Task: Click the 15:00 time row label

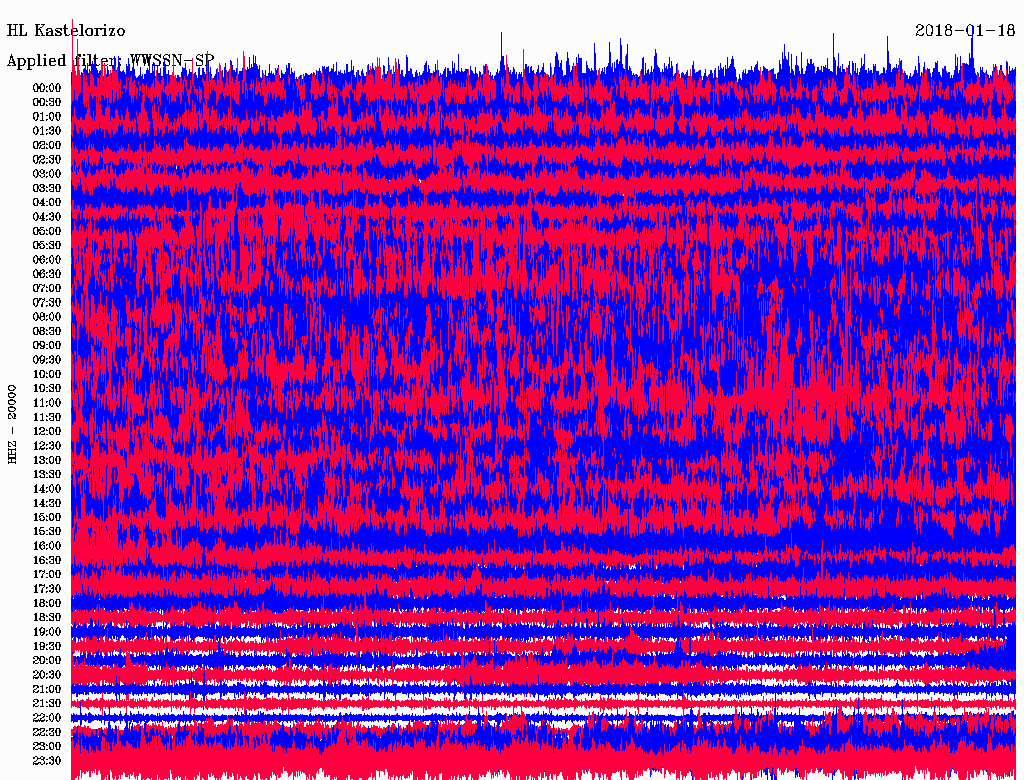Action: [x=47, y=518]
